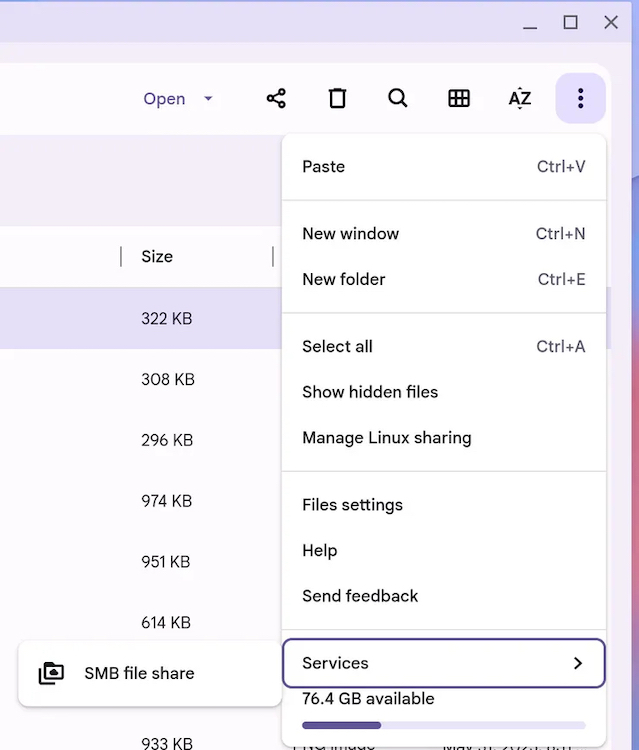This screenshot has height=750, width=639.
Task: Choose Paste from the menu
Action: (324, 167)
